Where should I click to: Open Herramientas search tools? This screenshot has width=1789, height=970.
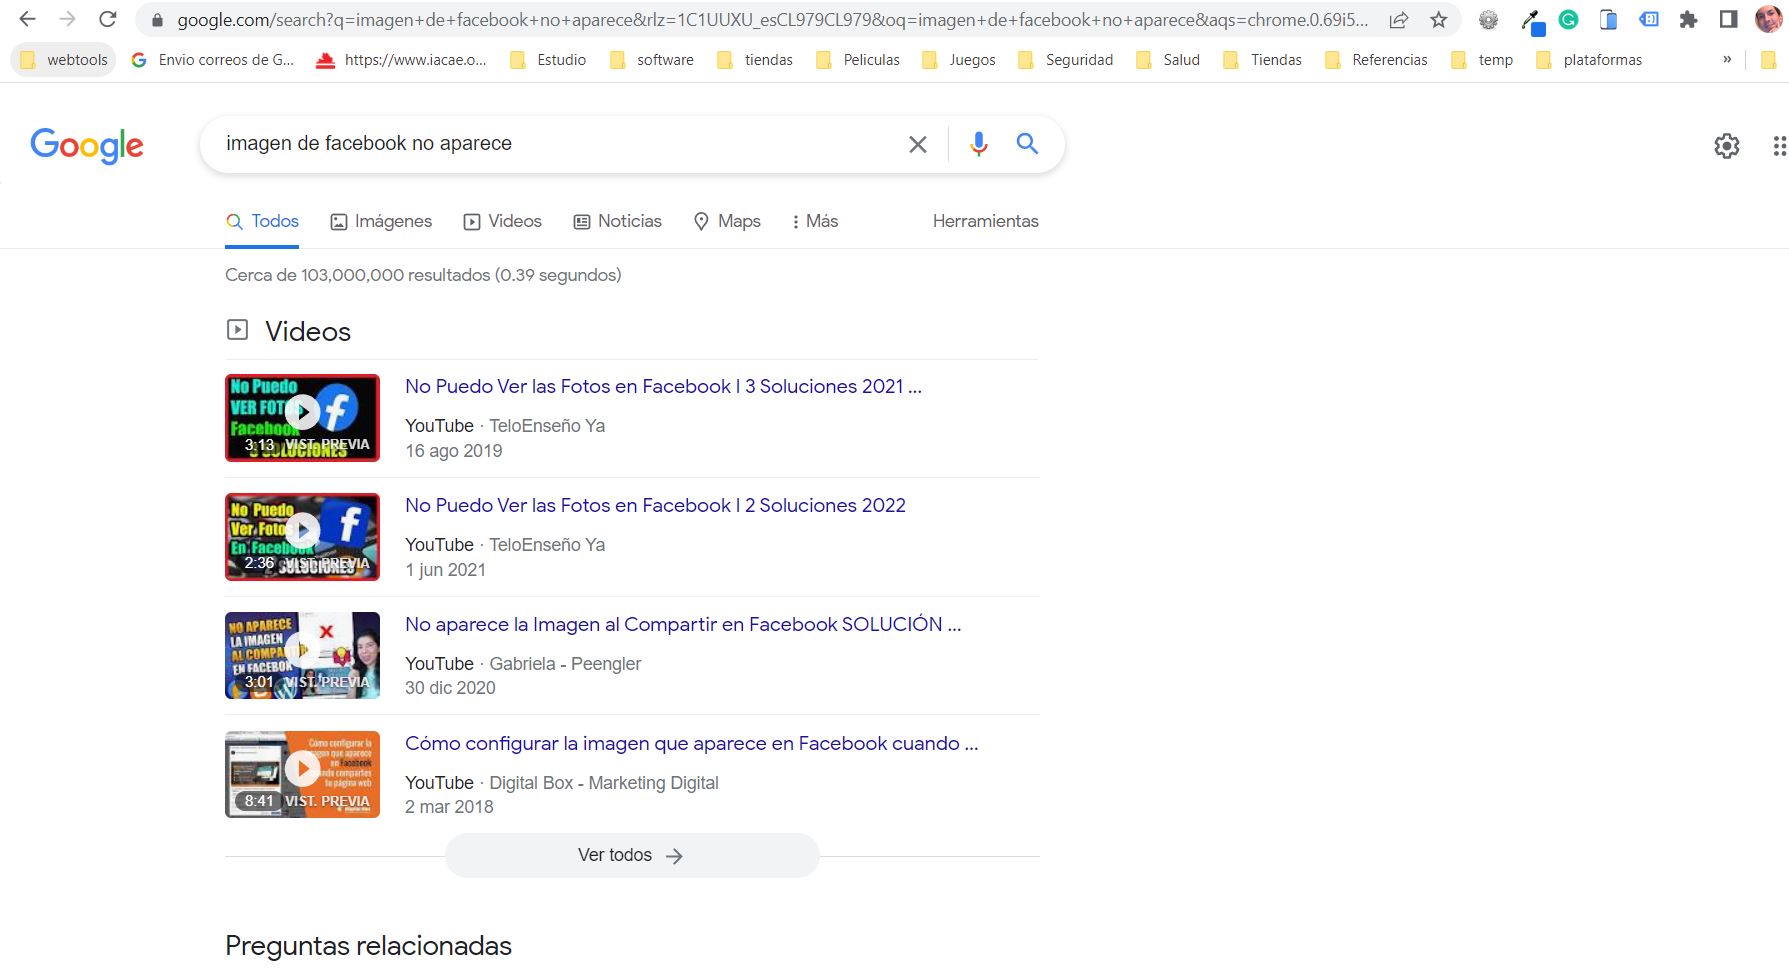pyautogui.click(x=986, y=221)
